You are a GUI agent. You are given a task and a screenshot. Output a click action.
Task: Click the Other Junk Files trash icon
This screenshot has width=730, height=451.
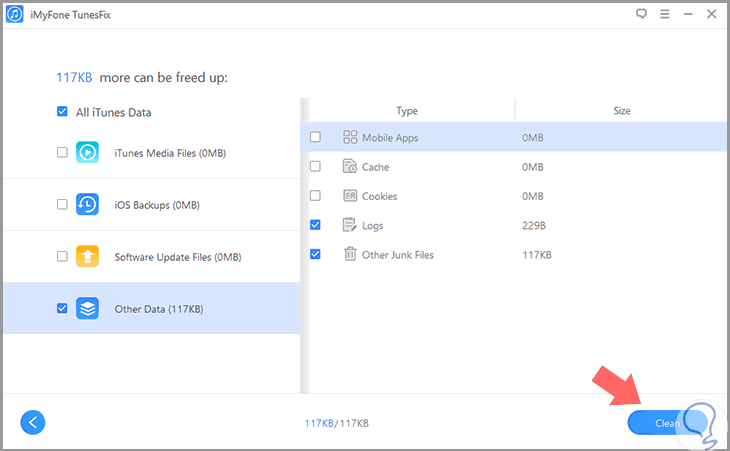(x=350, y=254)
